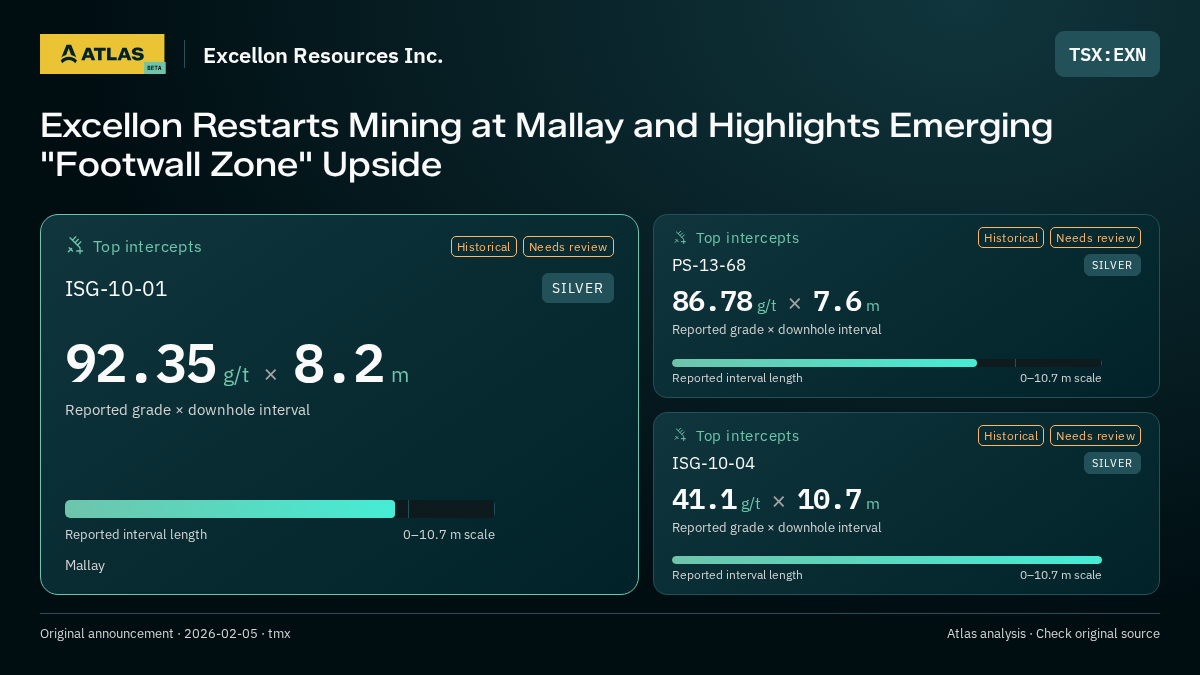This screenshot has height=675, width=1200.
Task: Click the drill icon in the PS-13-68 card
Action: (x=680, y=238)
